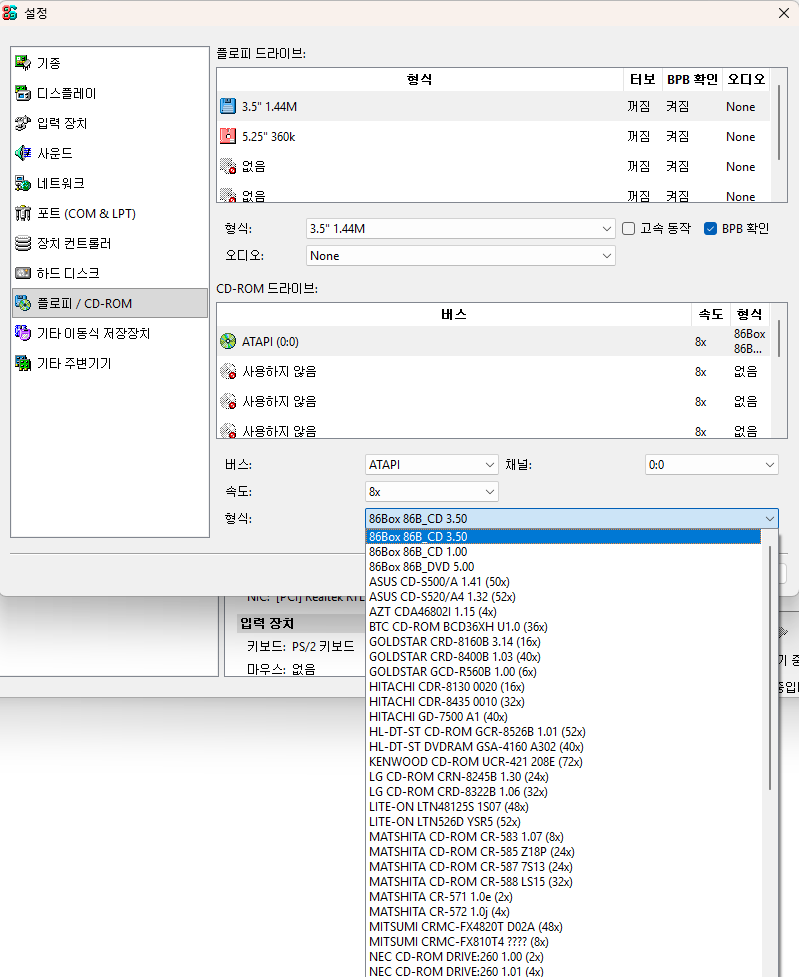The width and height of the screenshot is (799, 977).
Task: Open the 포트 (COM & LPT) category icon
Action: (23, 213)
